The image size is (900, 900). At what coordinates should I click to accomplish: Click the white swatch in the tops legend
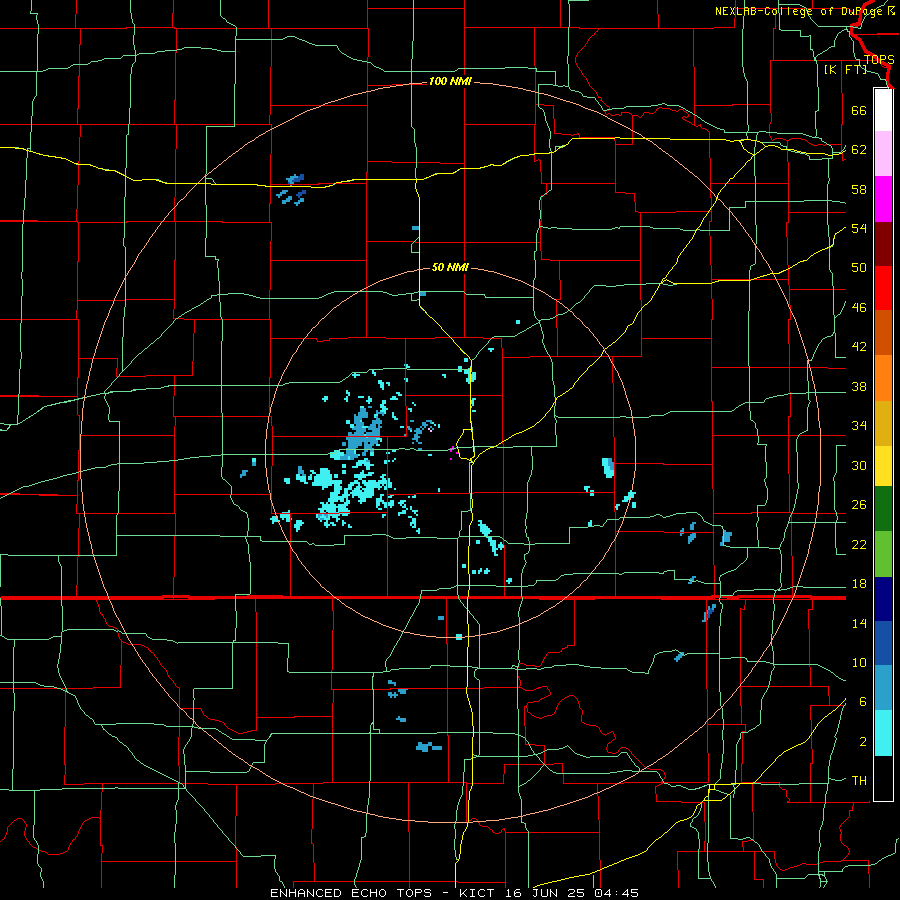(883, 110)
